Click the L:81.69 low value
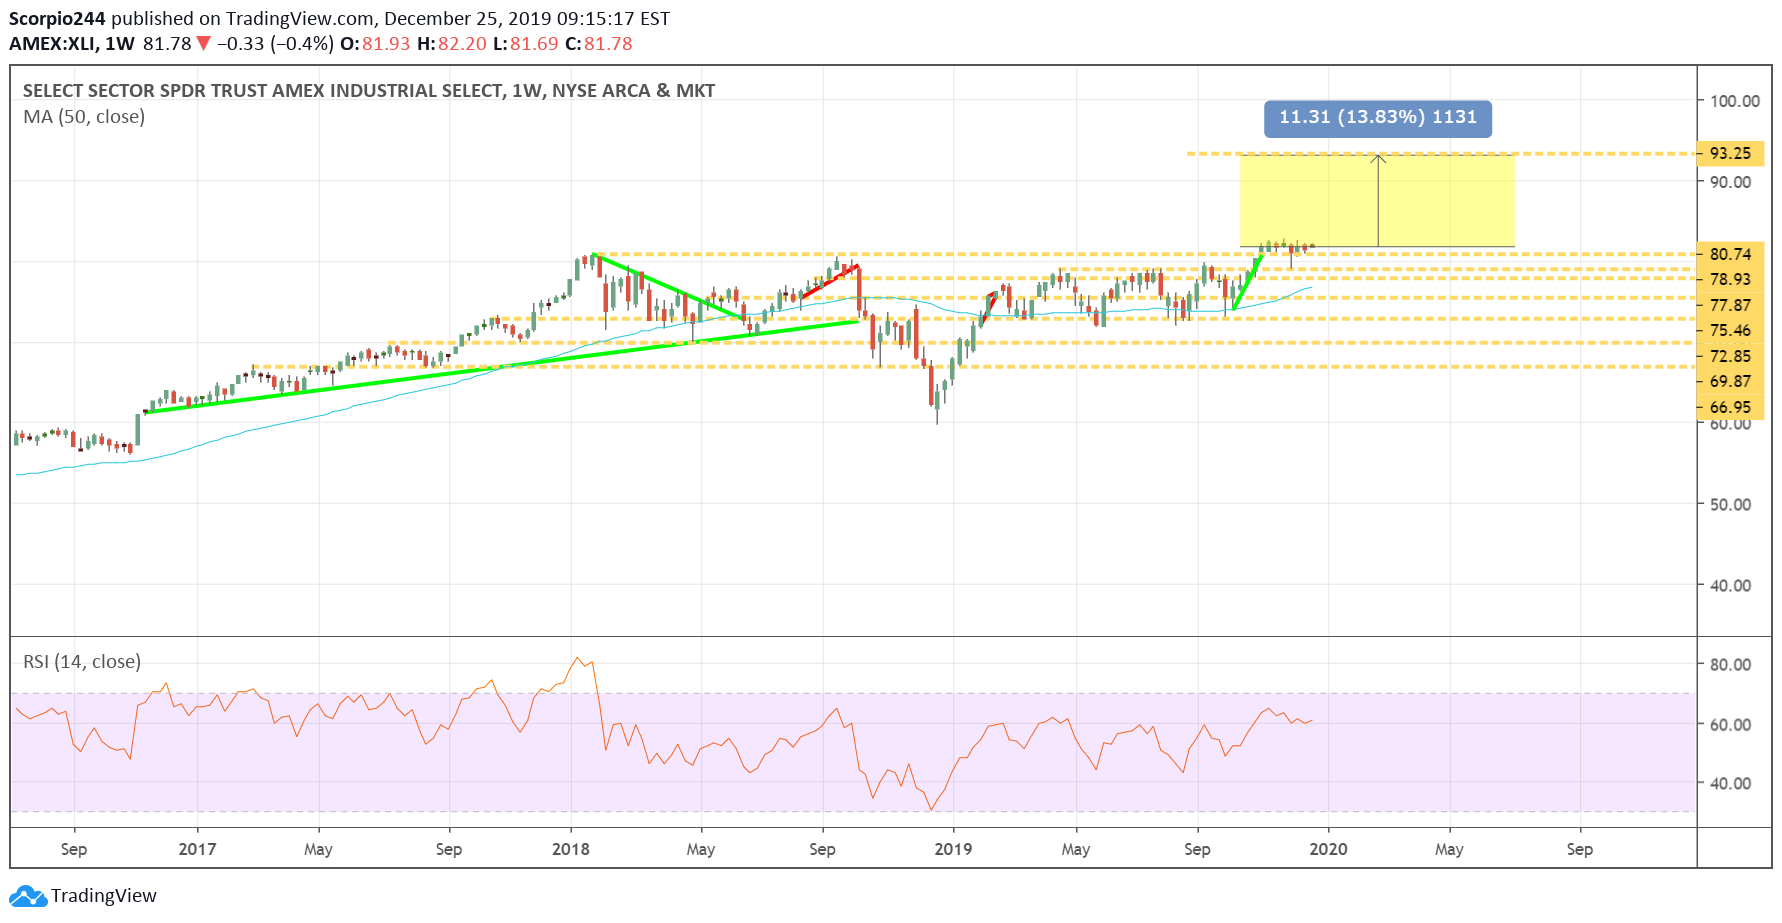 pyautogui.click(x=526, y=44)
